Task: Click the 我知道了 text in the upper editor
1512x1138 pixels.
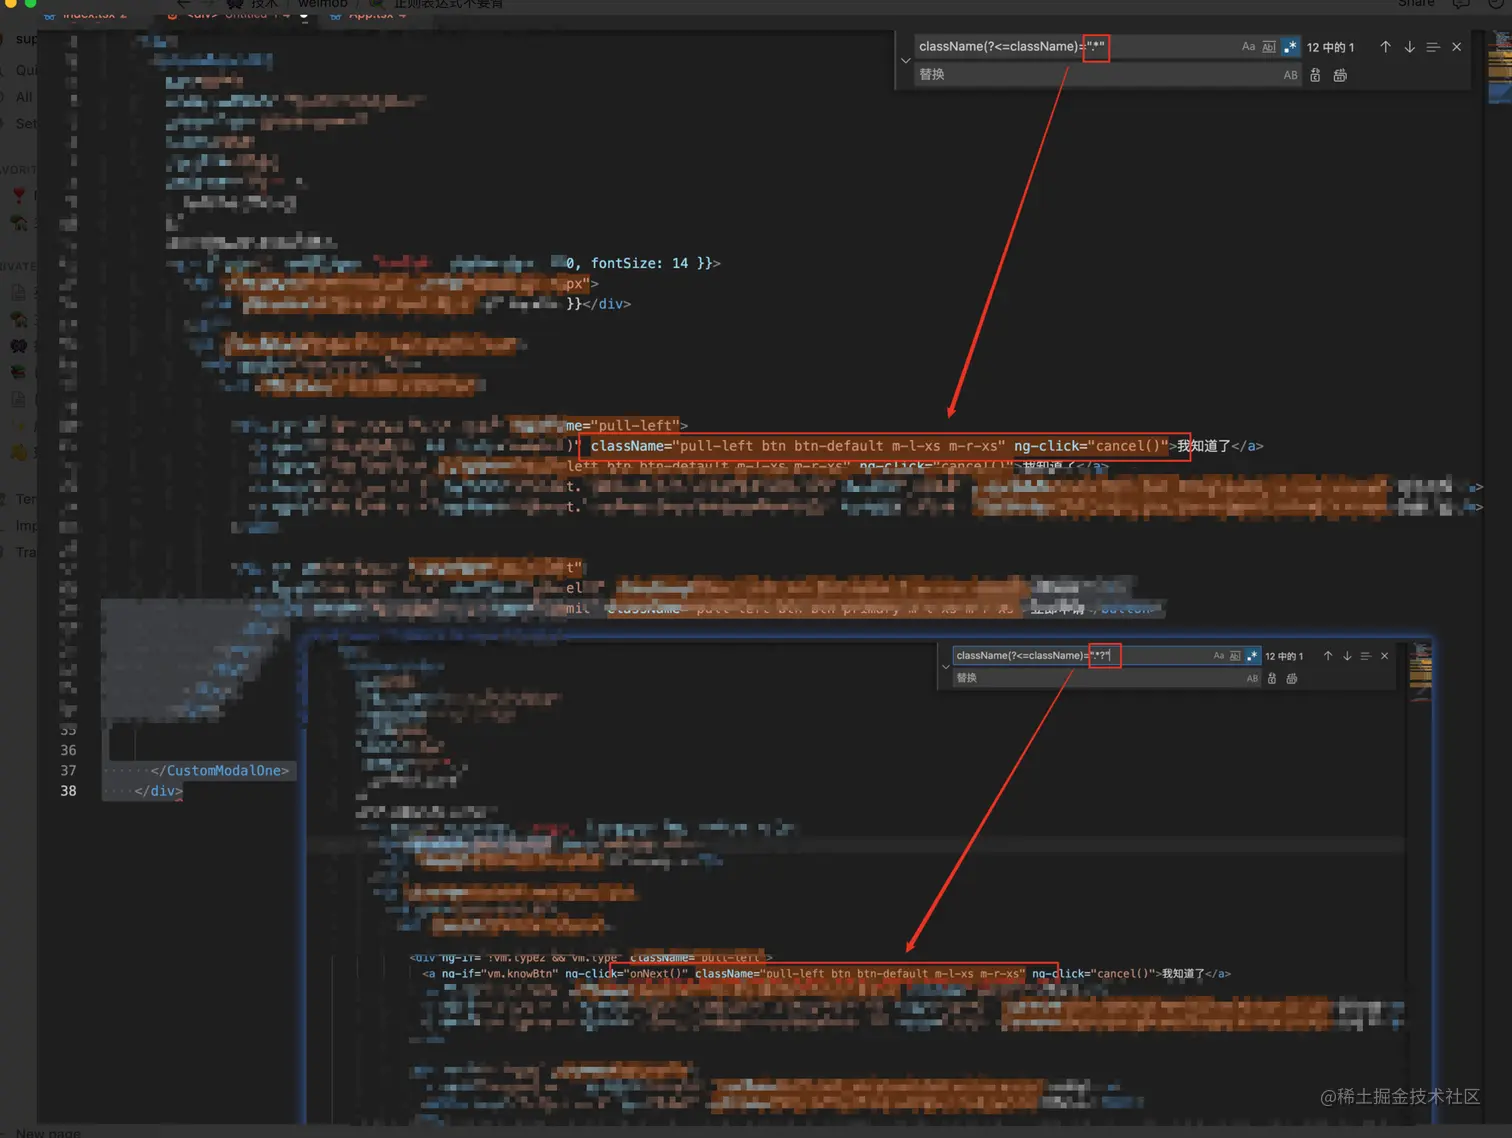Action: (1203, 446)
